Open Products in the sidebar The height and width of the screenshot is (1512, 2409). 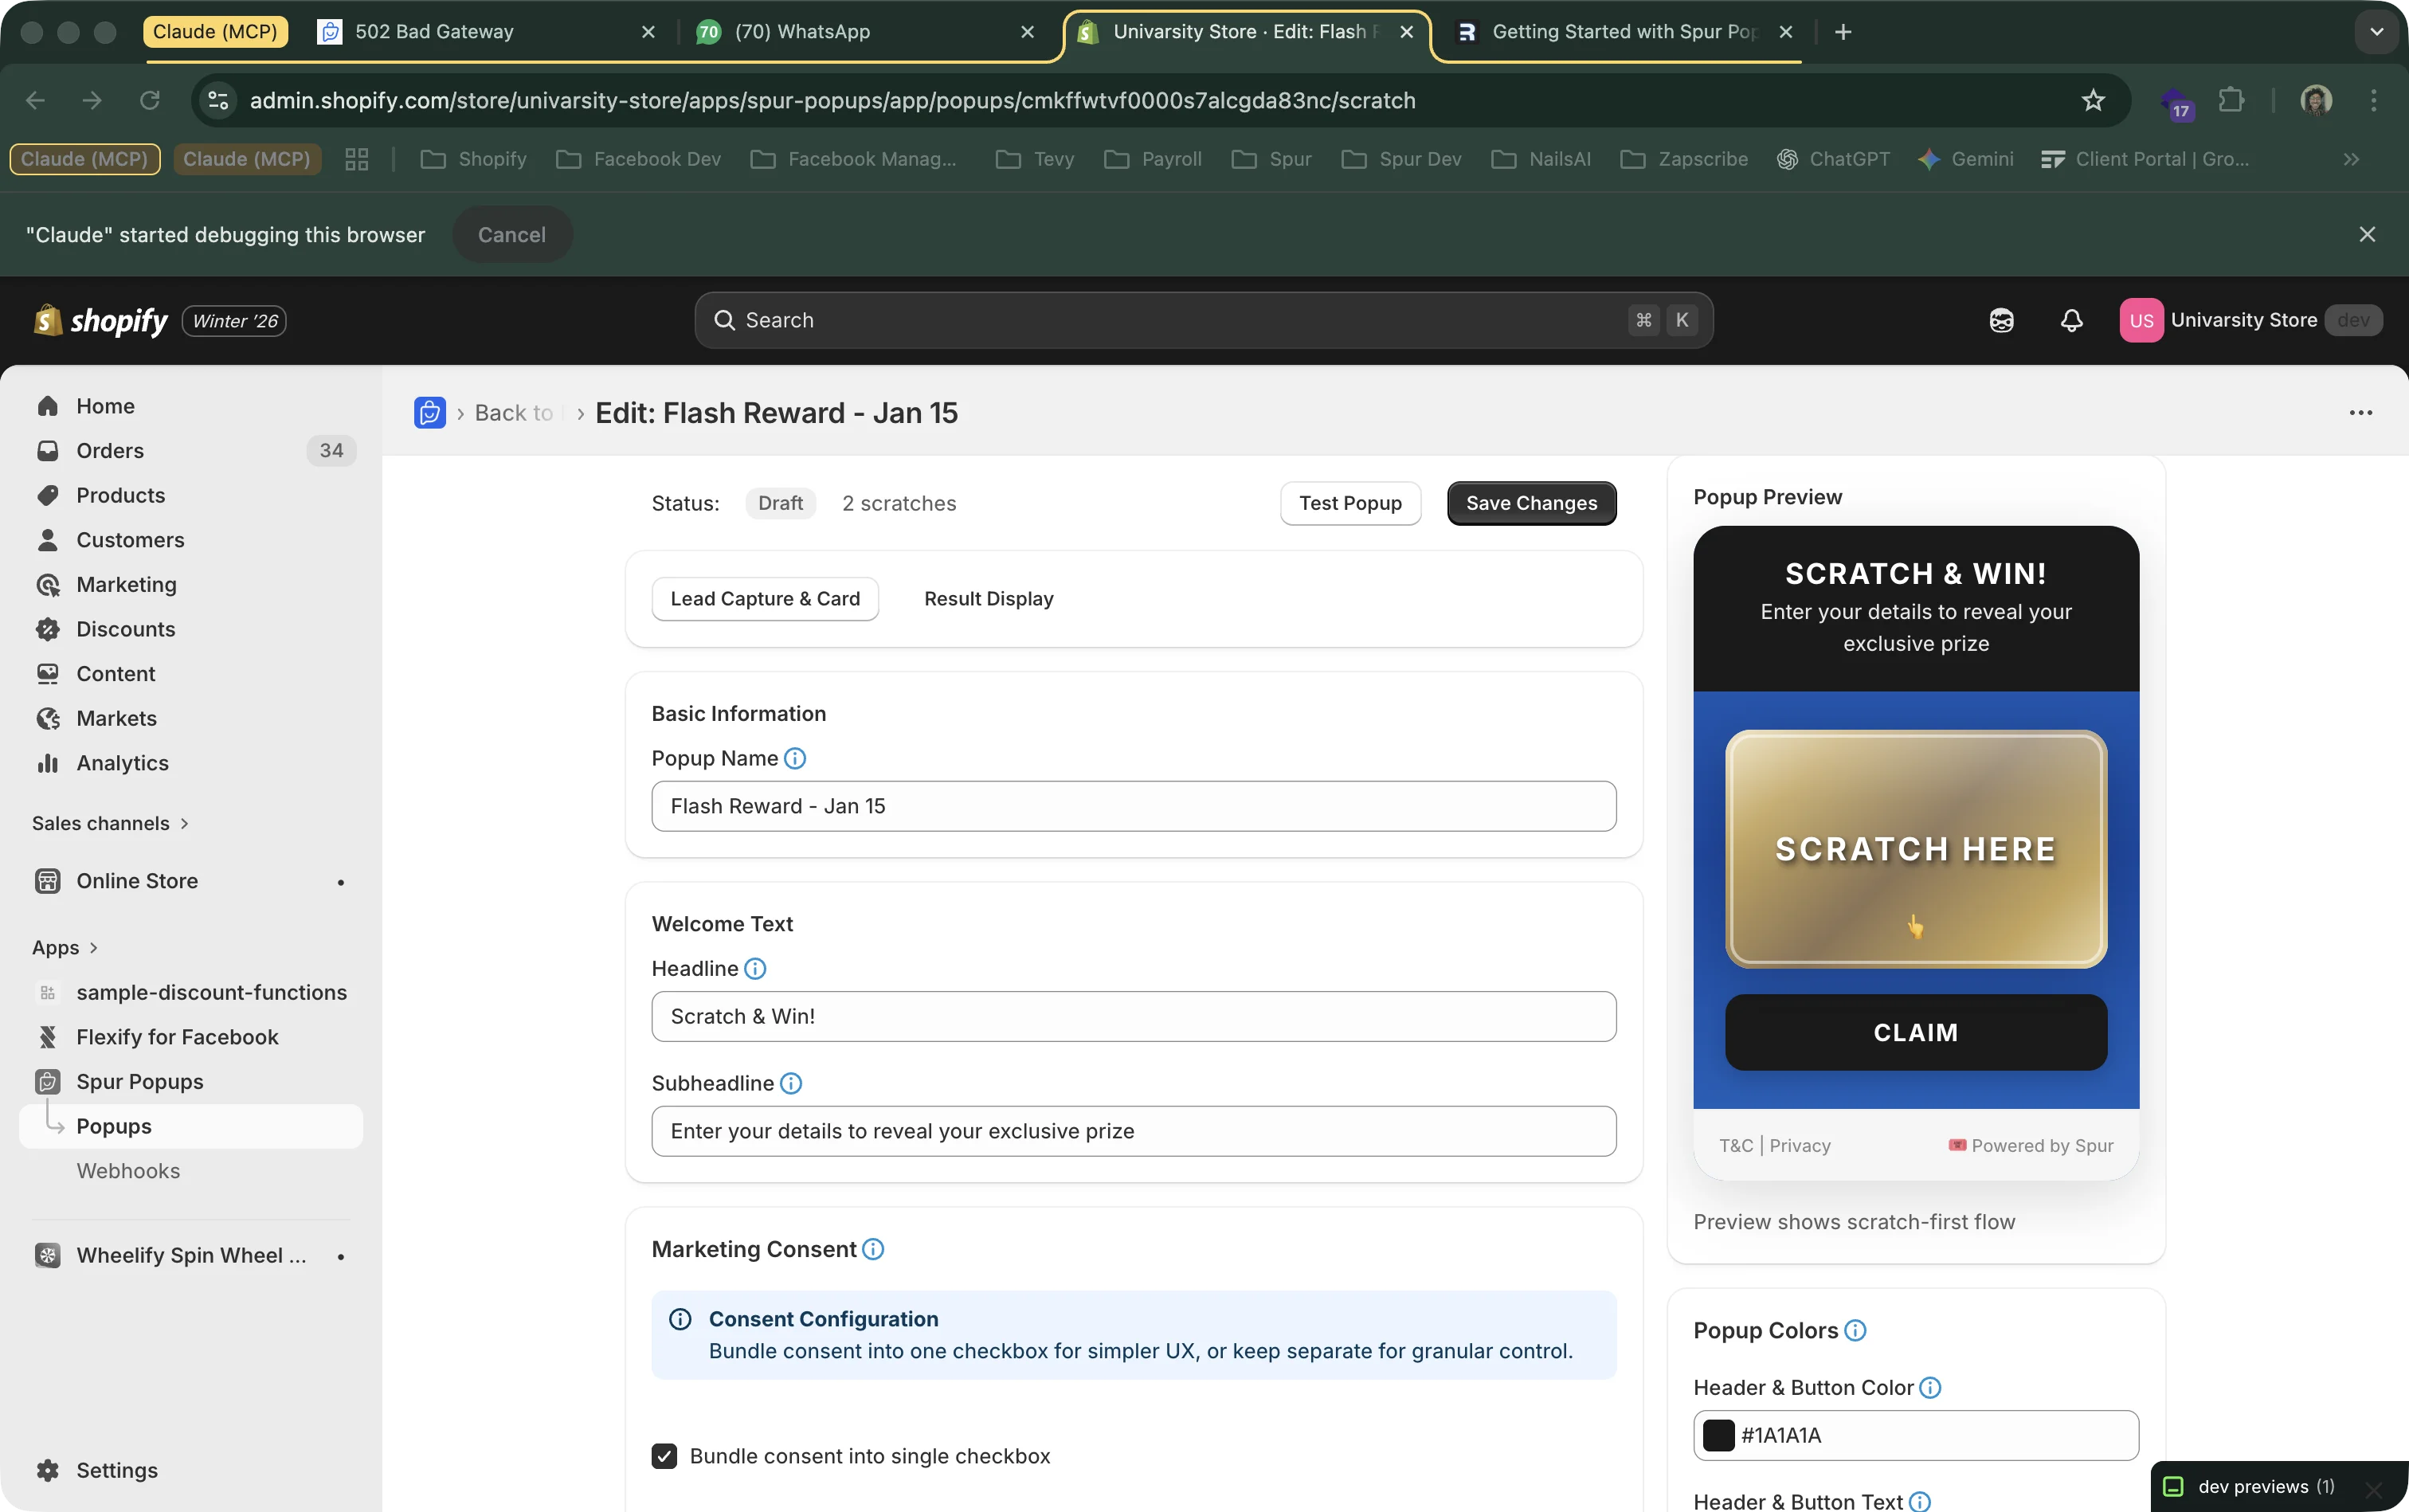(122, 494)
